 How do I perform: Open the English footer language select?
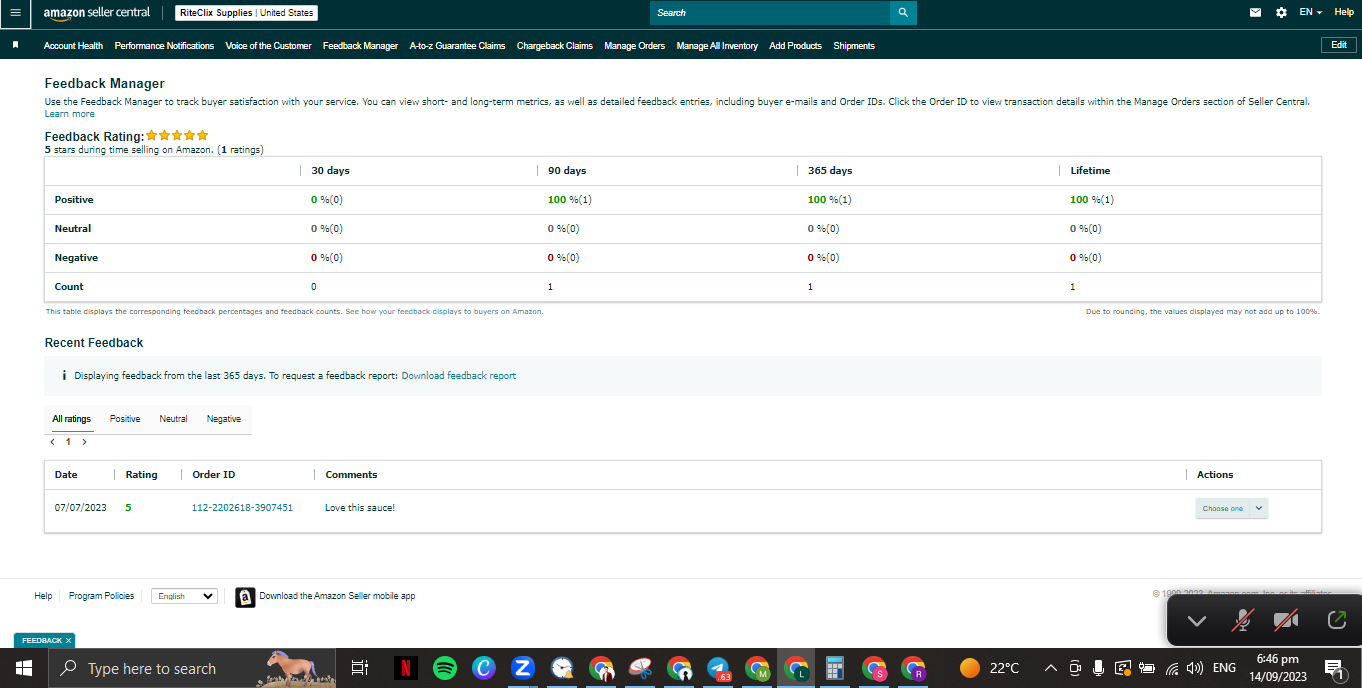tap(185, 596)
